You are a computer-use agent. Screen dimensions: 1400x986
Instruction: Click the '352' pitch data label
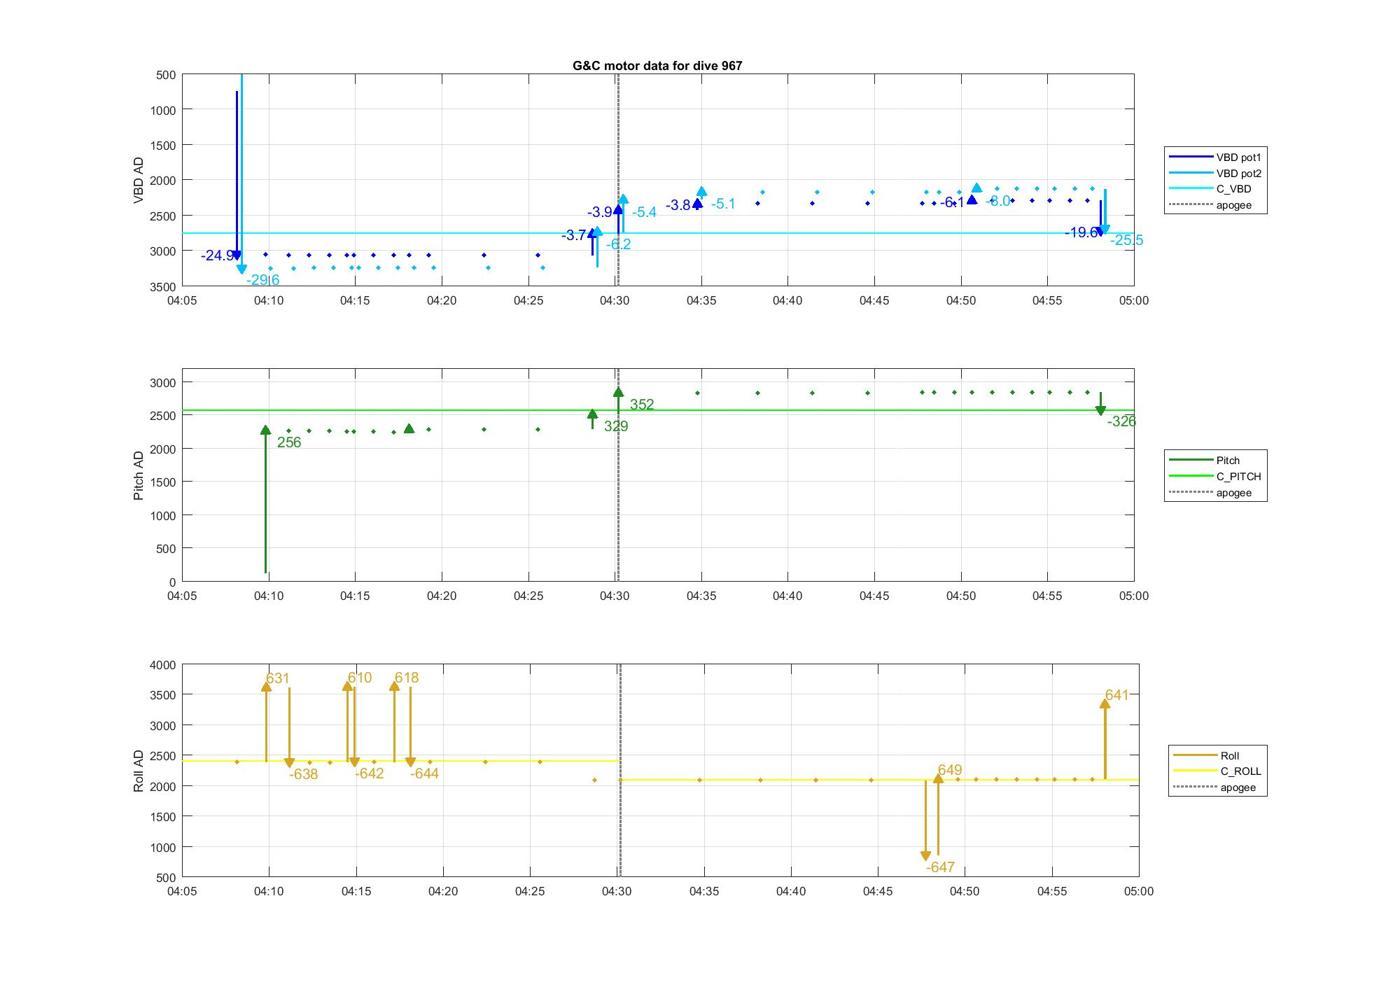click(642, 405)
